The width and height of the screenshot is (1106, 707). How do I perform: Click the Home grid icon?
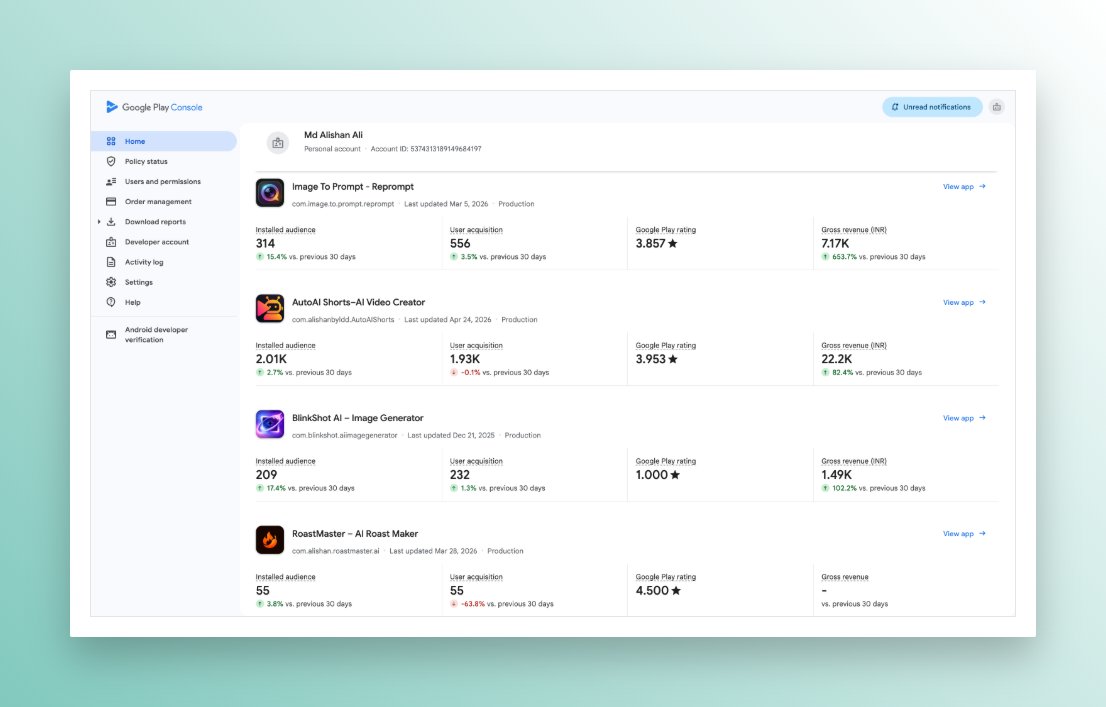[x=111, y=141]
